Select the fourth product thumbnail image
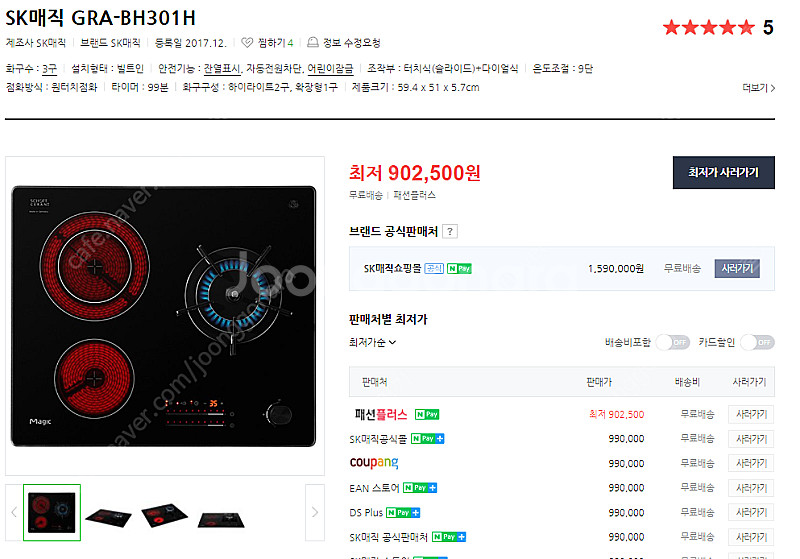This screenshot has height=559, width=800. click(220, 519)
